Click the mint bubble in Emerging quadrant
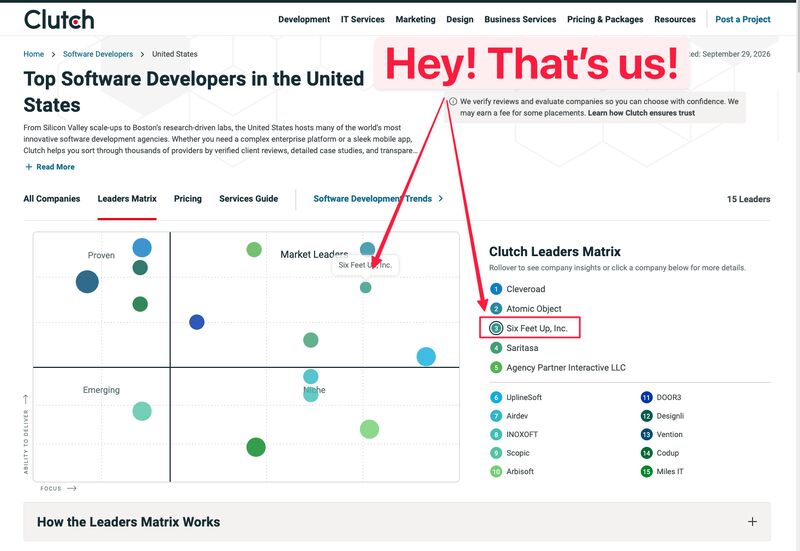 click(x=142, y=411)
